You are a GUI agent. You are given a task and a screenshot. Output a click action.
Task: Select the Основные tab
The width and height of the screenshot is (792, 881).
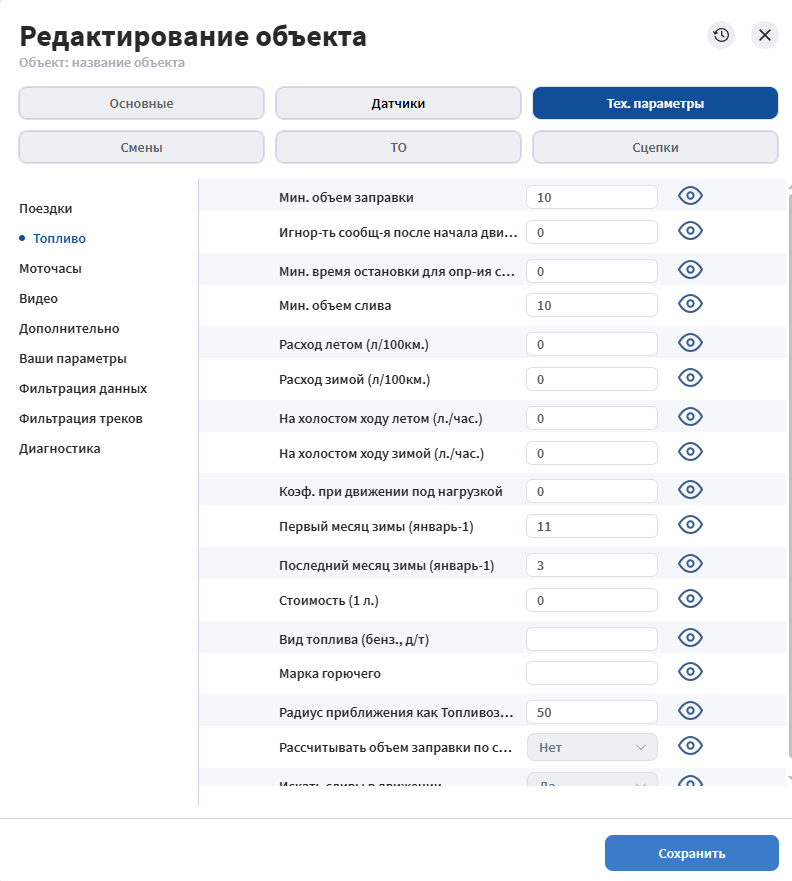[x=142, y=103]
